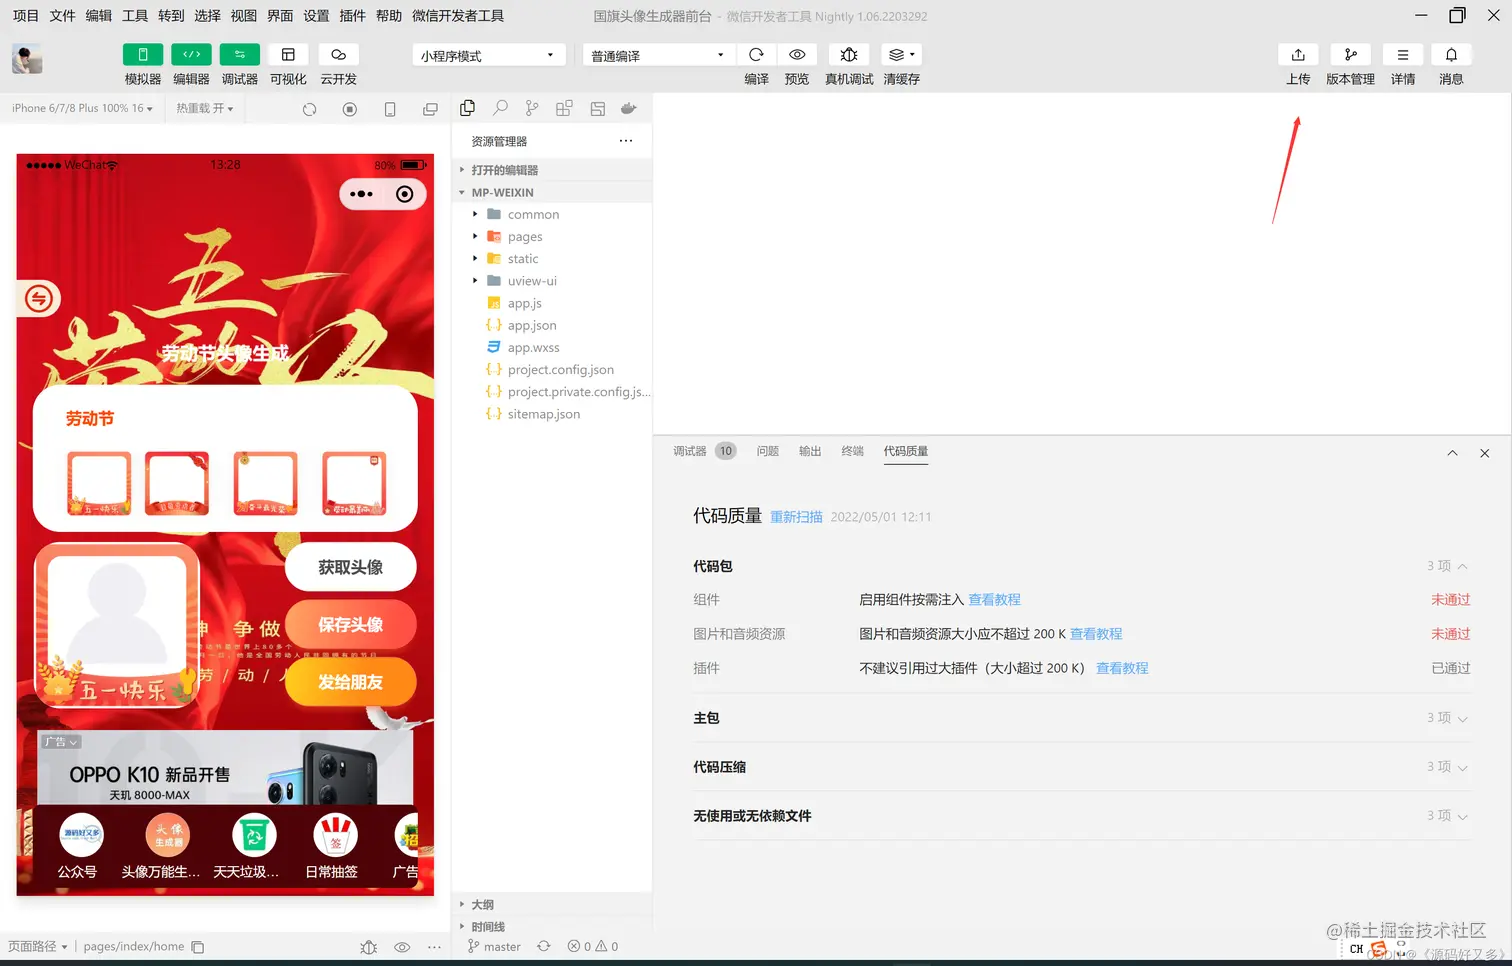1512x966 pixels.
Task: Expand the pages folder in 资源管理器
Action: pos(476,236)
